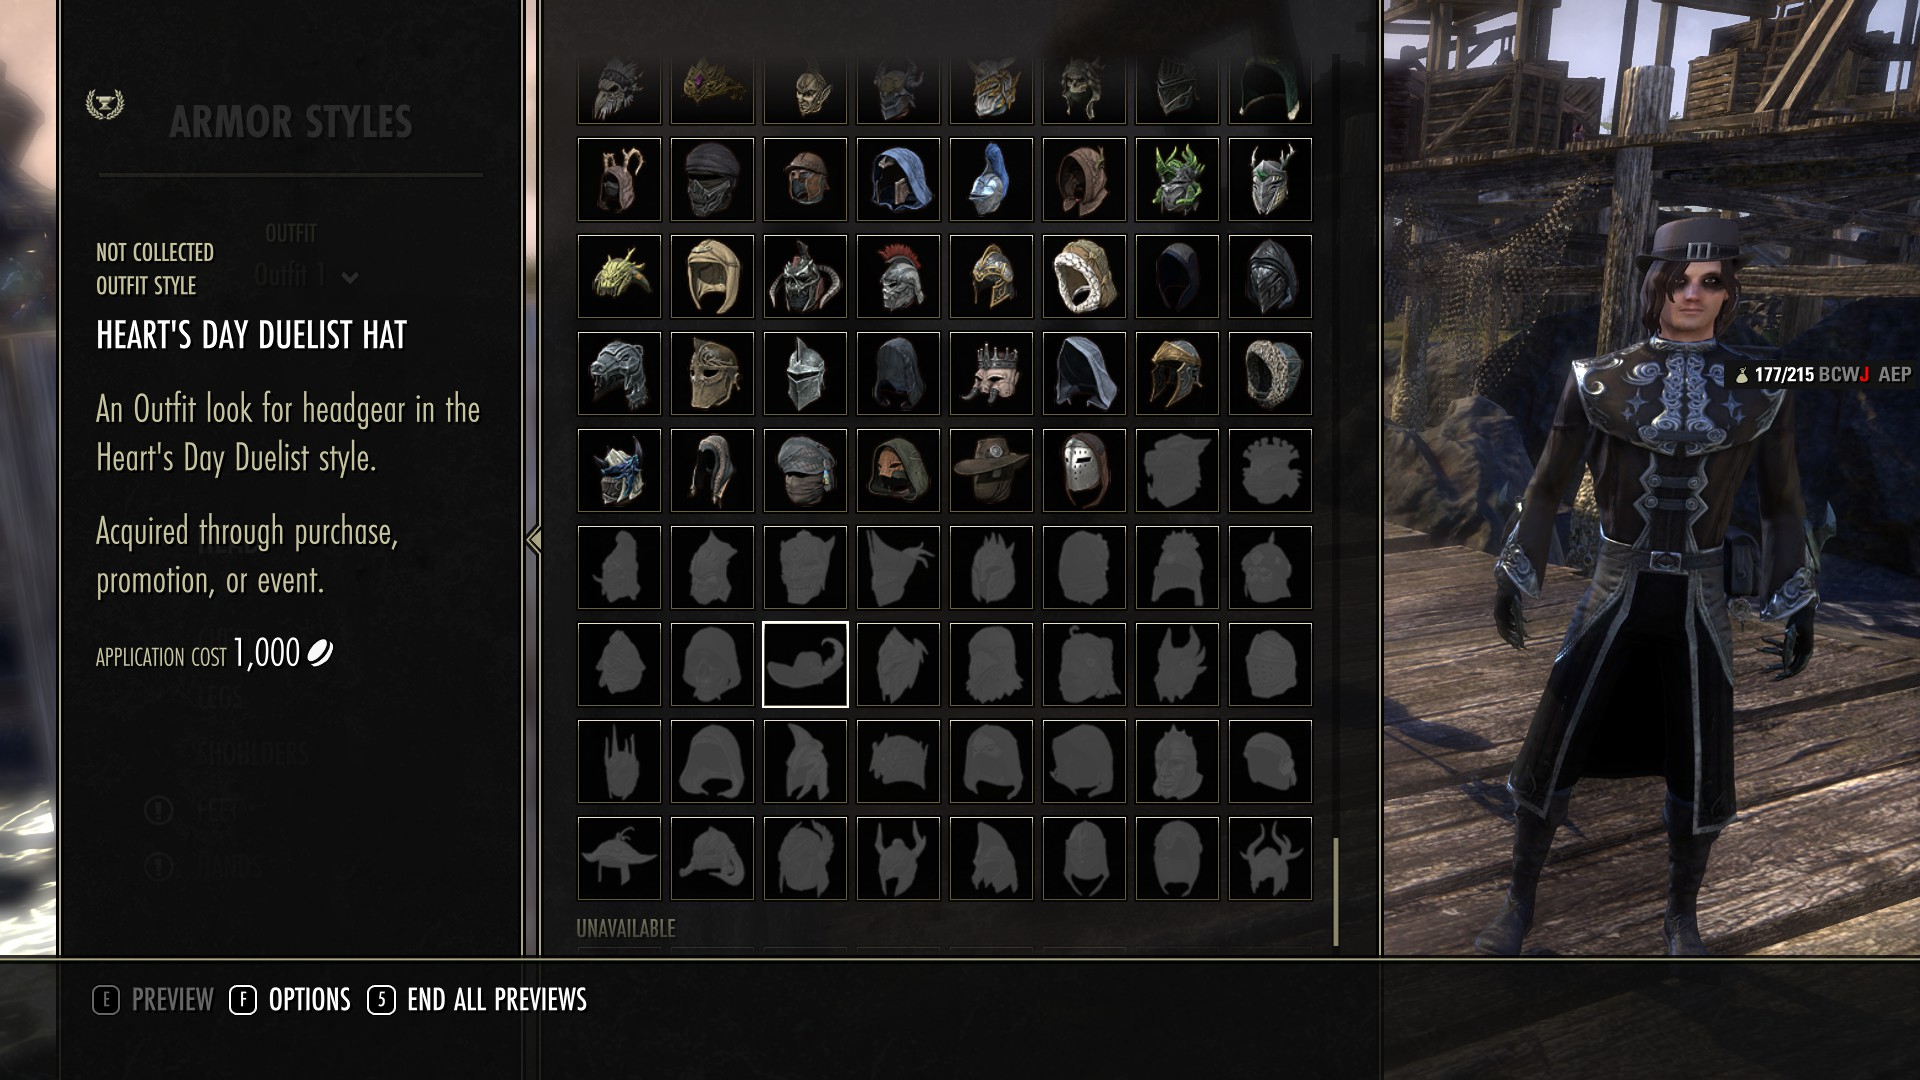Click End All Previews
Image resolution: width=1920 pixels, height=1080 pixels.
477,1000
